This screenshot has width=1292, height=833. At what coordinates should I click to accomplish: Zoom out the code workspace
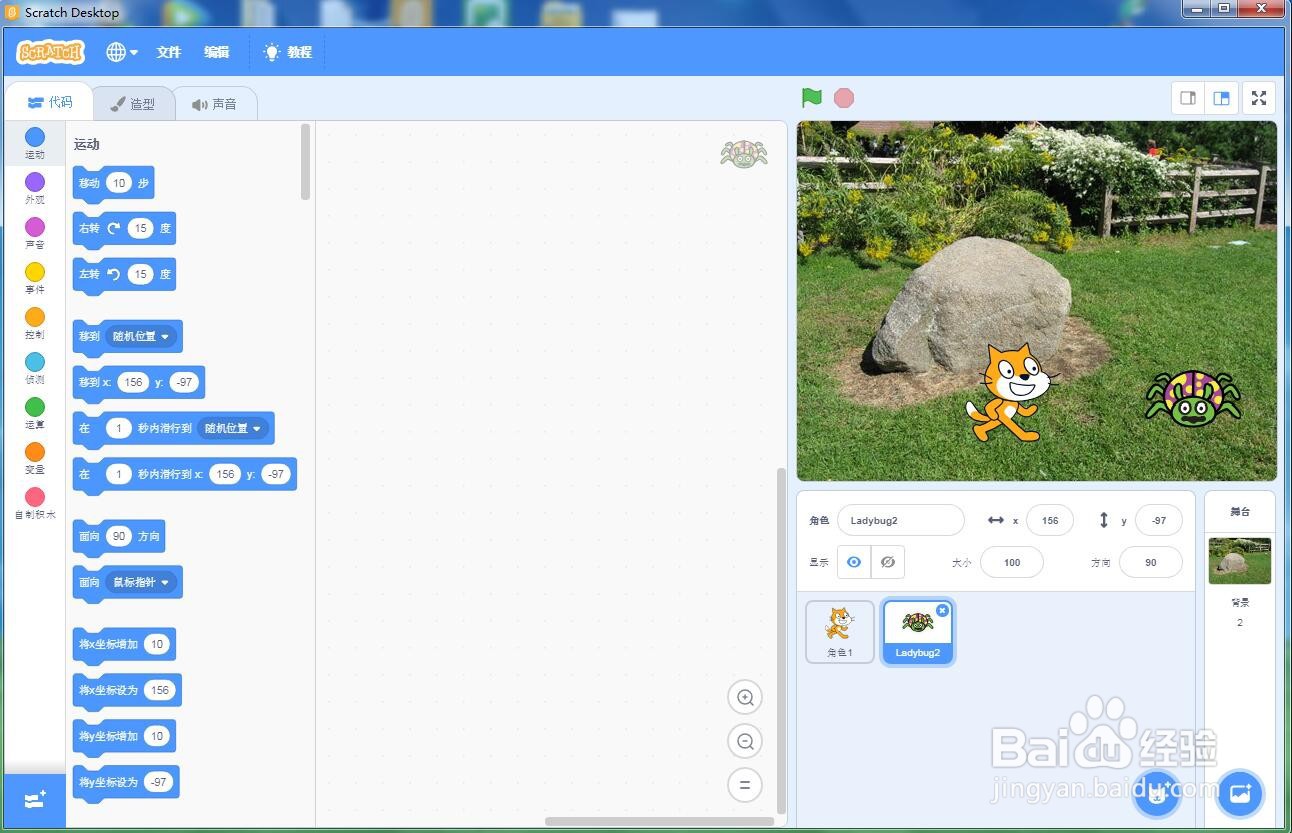point(745,741)
